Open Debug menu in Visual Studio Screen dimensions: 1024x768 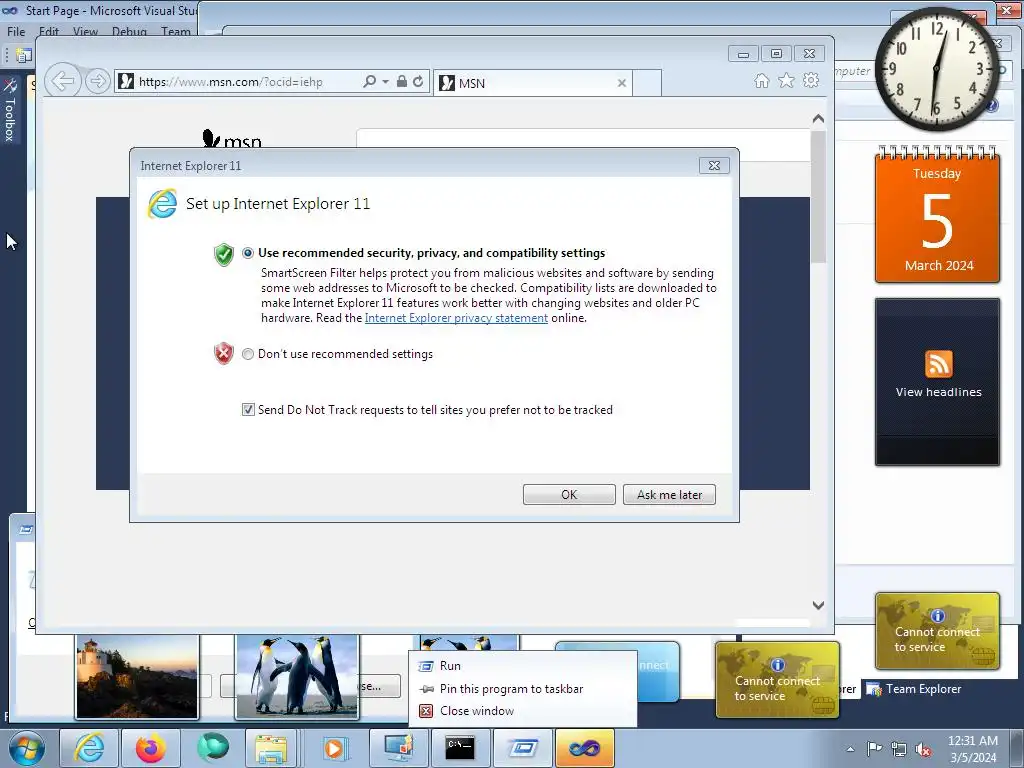129,31
